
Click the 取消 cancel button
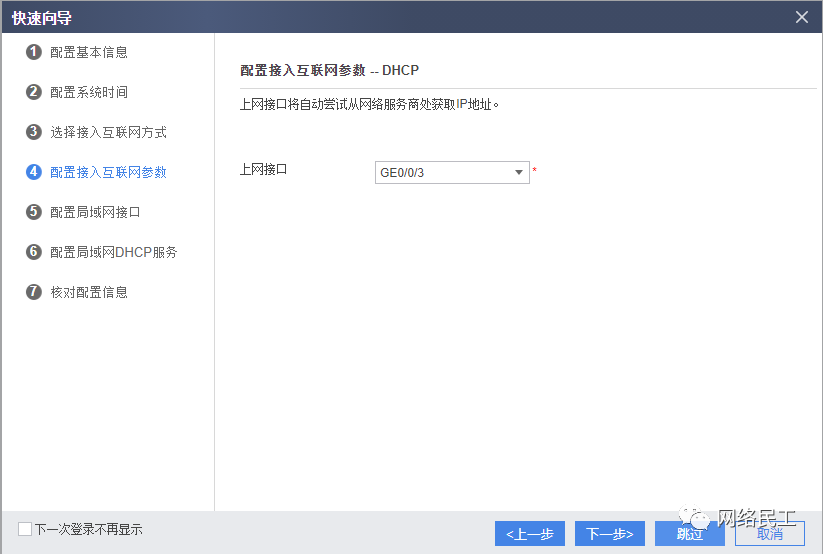[769, 534]
